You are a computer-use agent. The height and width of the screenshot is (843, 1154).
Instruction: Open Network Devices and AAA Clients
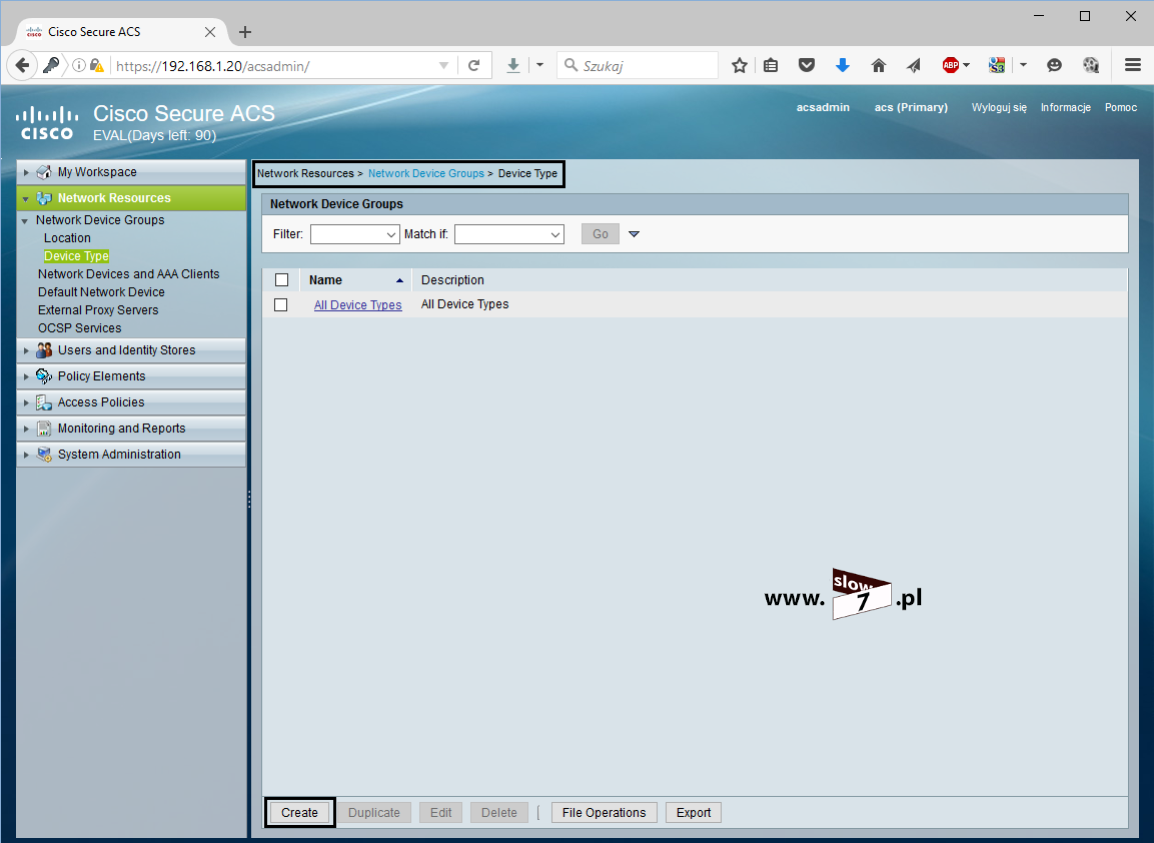coord(129,274)
